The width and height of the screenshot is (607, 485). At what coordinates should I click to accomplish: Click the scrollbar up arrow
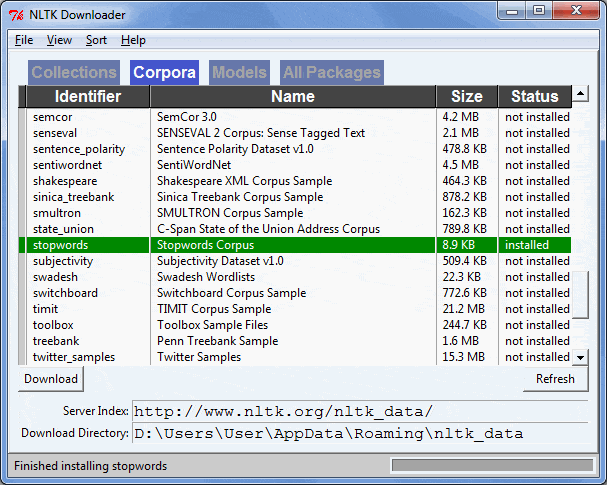pos(580,94)
